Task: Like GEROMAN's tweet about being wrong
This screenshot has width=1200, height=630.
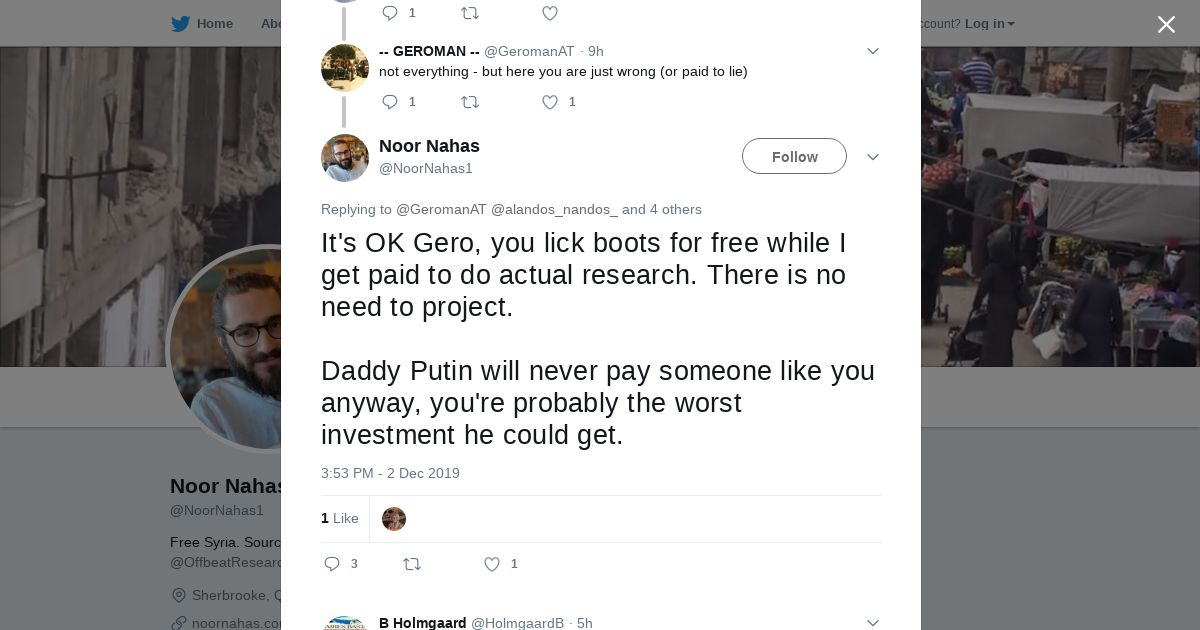Action: 550,102
